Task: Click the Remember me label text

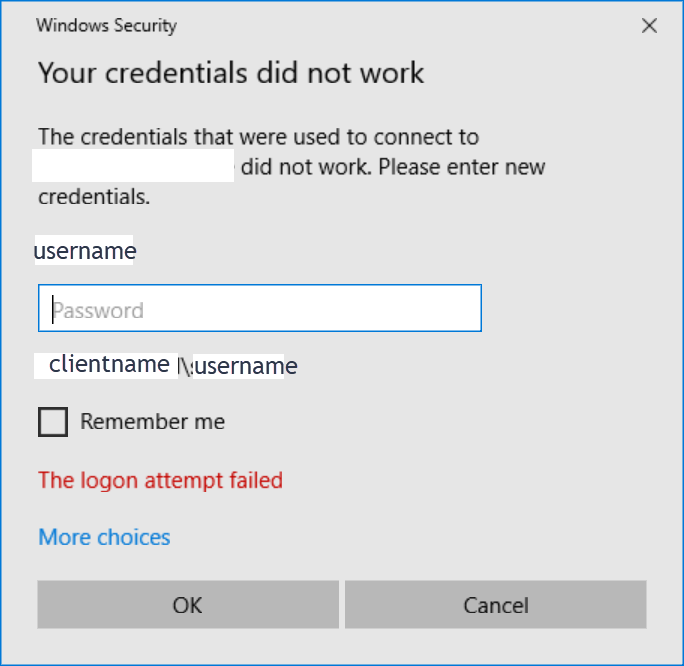Action: tap(152, 422)
